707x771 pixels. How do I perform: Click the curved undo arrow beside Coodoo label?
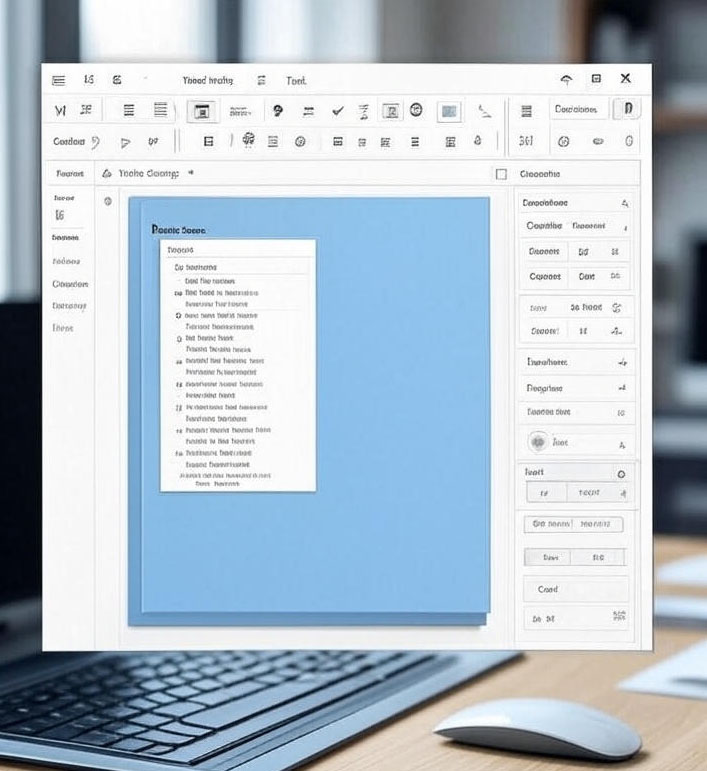tap(95, 143)
